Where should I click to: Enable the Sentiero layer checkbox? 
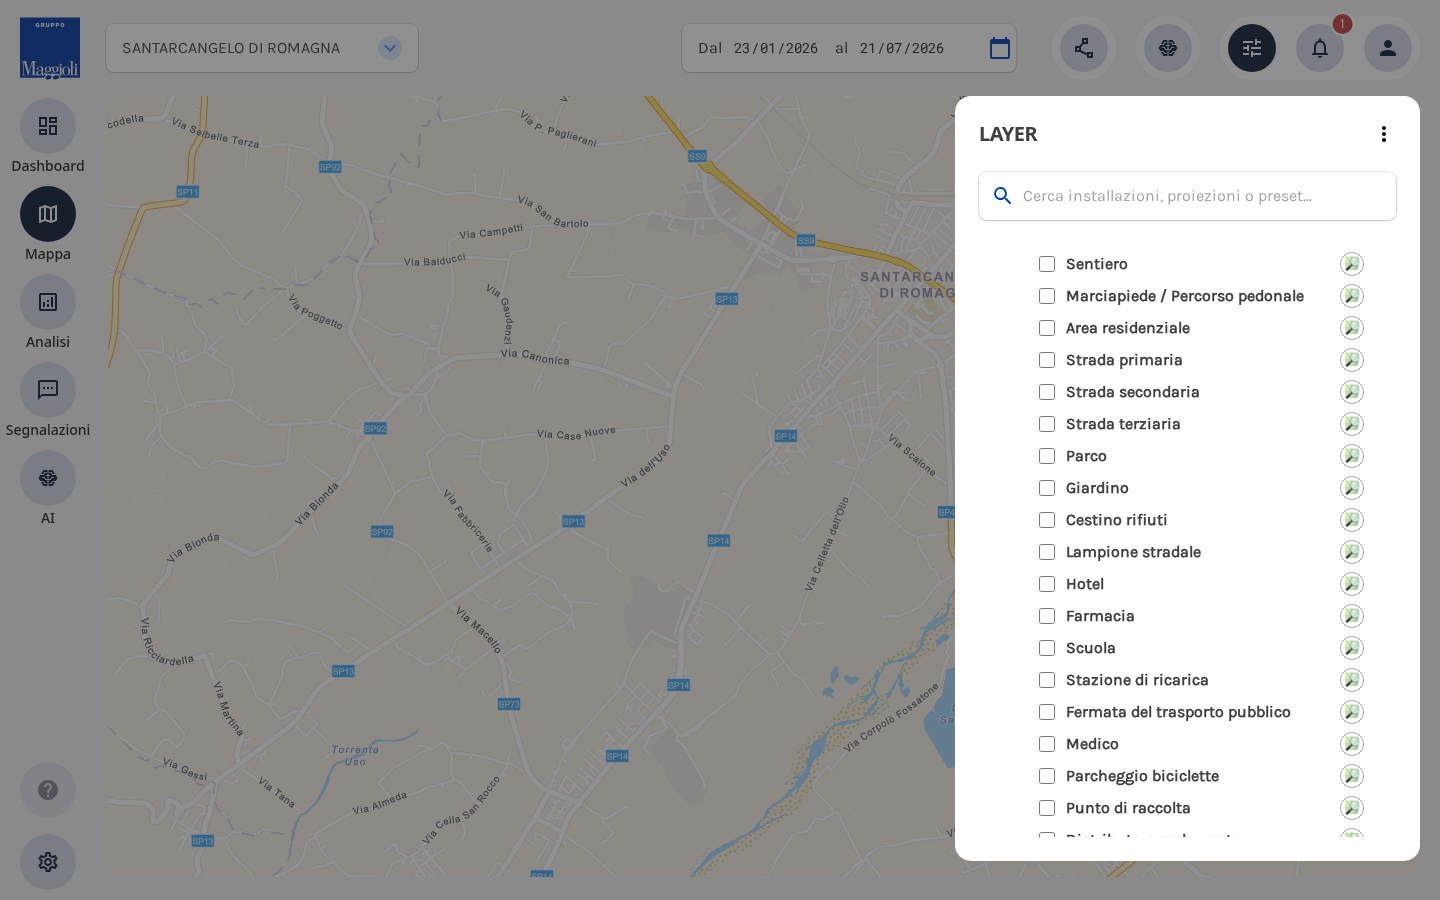pyautogui.click(x=1047, y=264)
